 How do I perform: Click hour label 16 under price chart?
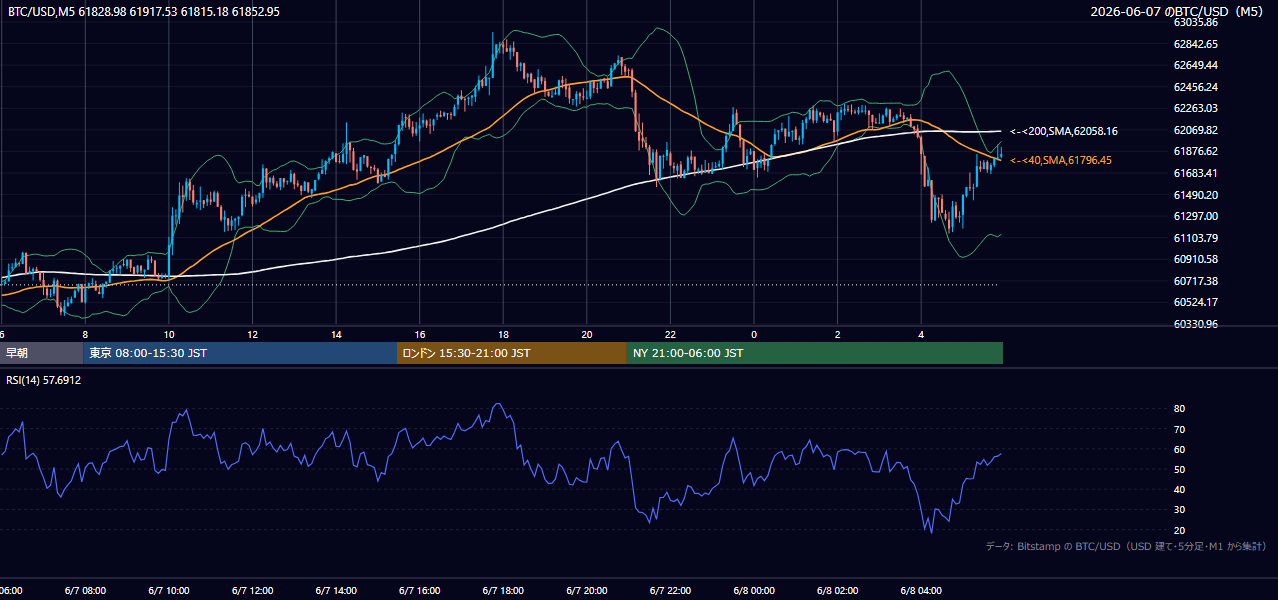[x=420, y=335]
